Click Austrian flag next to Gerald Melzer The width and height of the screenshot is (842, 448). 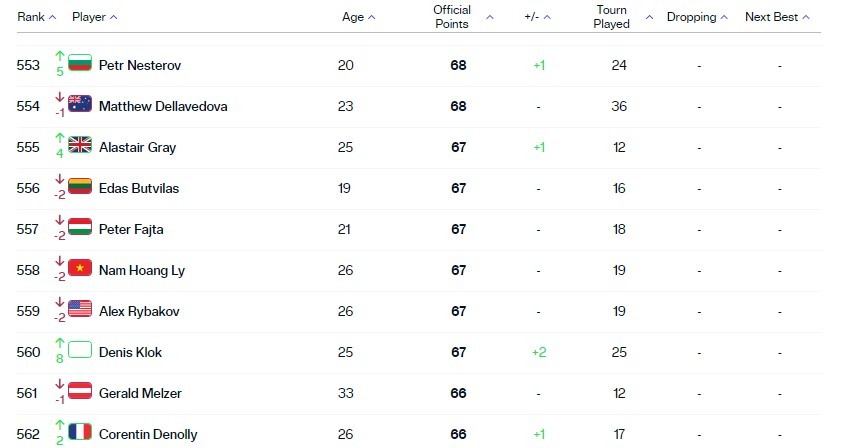point(79,391)
